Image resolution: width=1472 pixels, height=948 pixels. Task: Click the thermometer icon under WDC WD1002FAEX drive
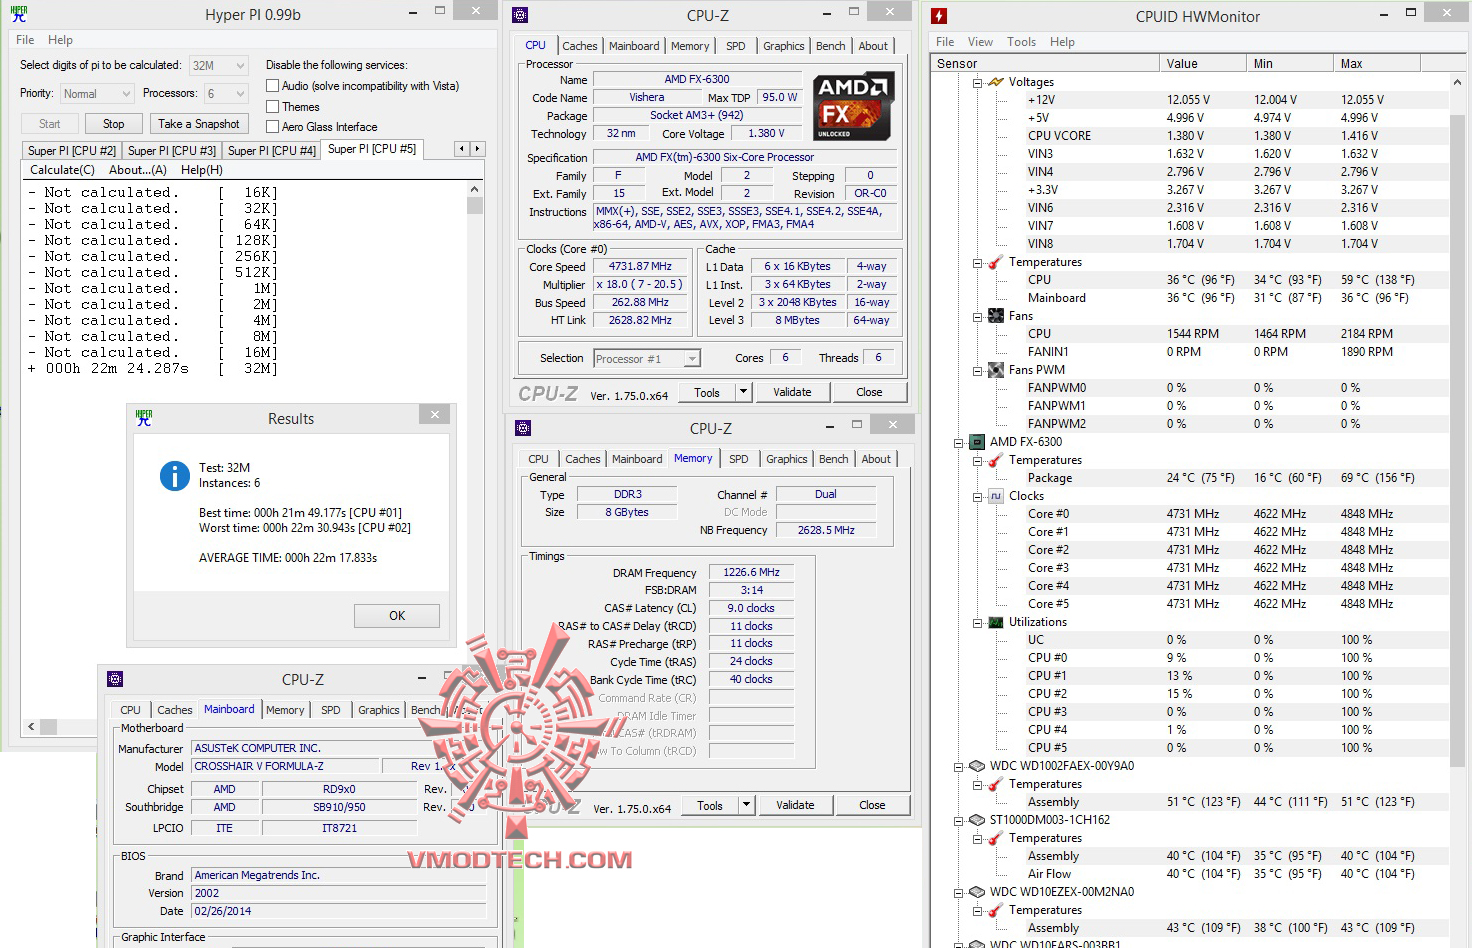coord(996,784)
